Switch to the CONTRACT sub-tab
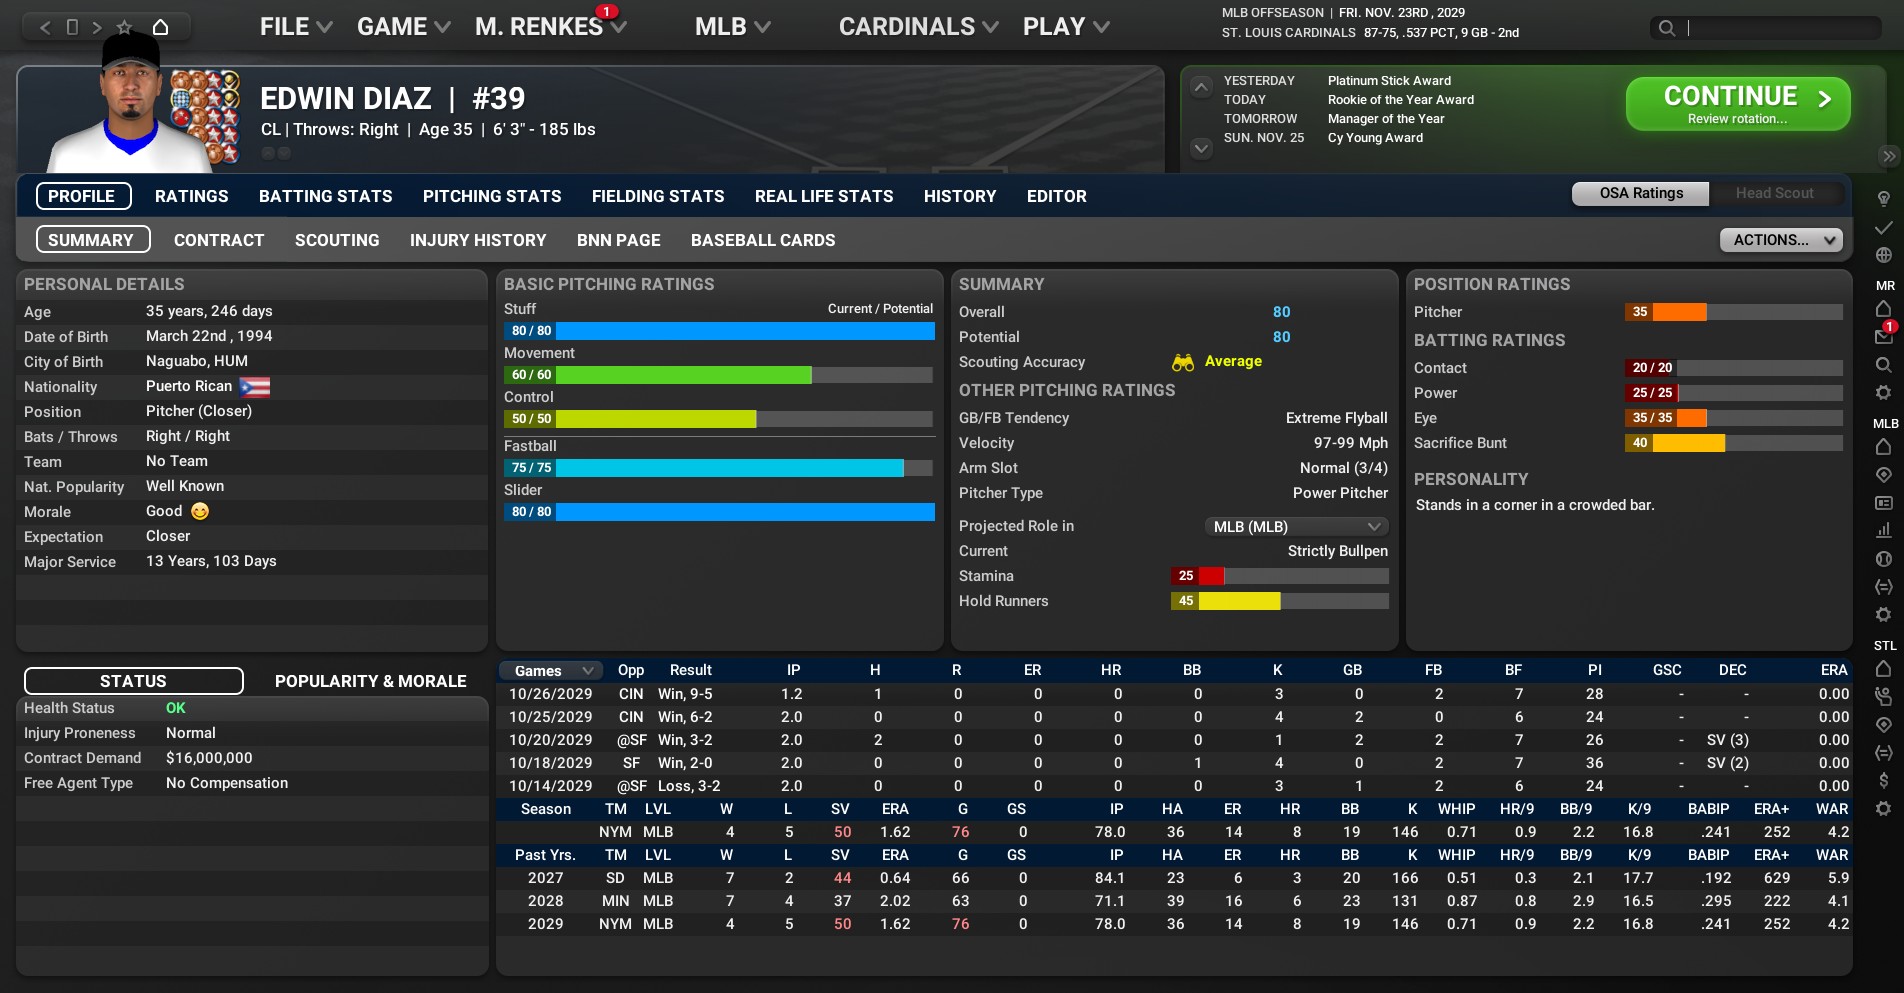 219,240
